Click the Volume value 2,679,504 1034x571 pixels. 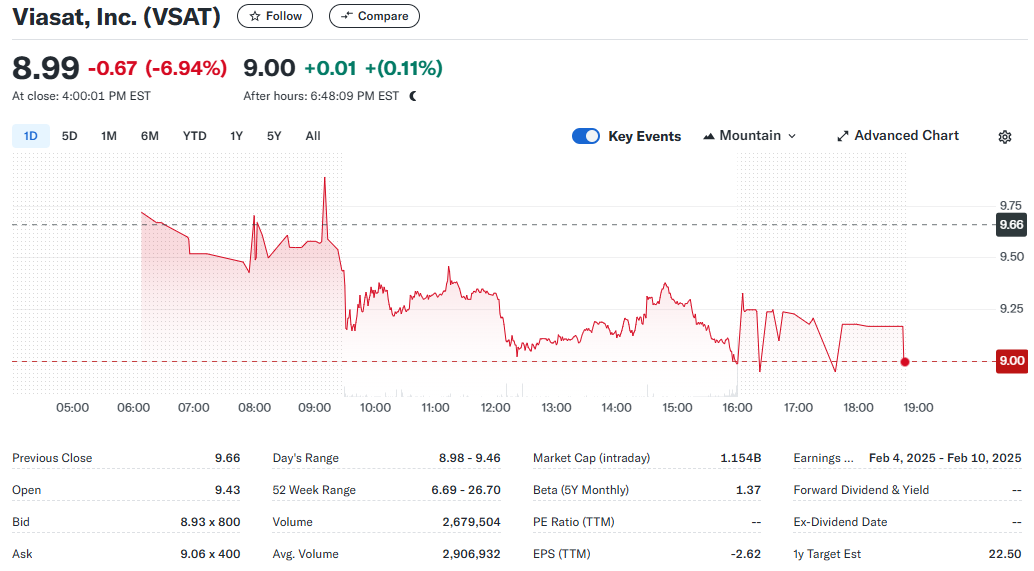(x=471, y=522)
